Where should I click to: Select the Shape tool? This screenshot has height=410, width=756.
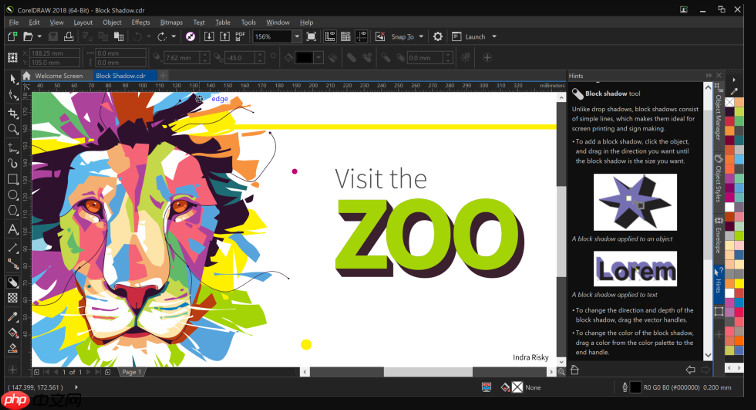[13, 96]
